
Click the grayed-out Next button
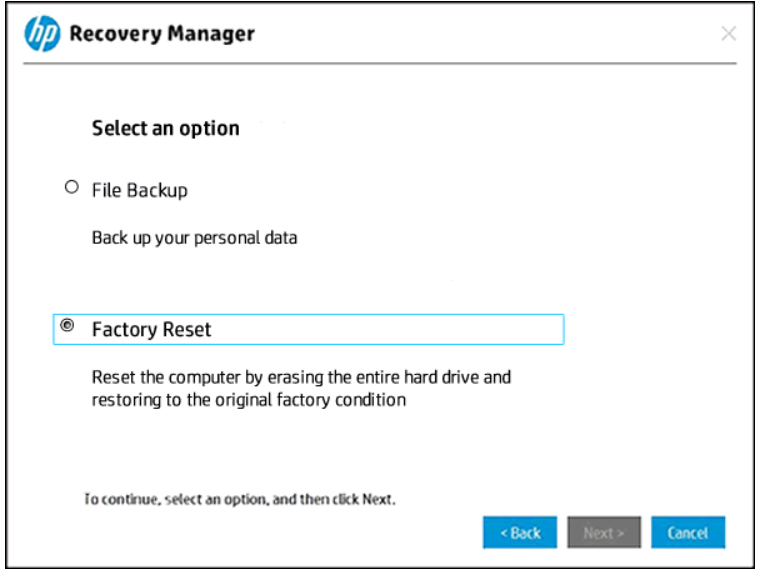coord(604,533)
